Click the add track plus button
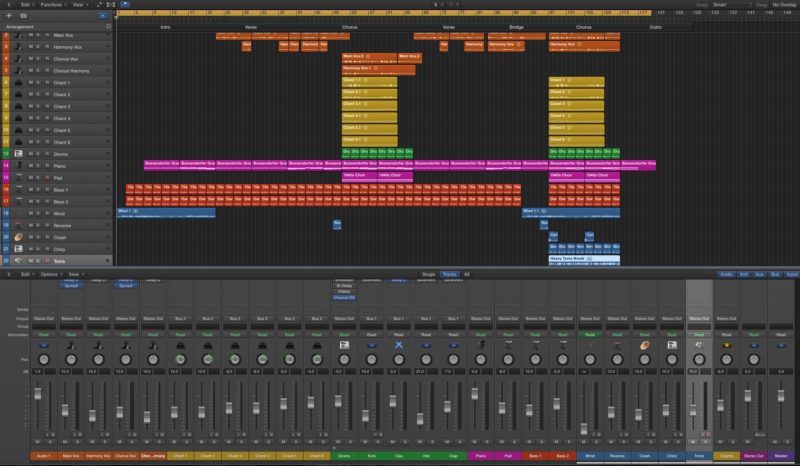The height and width of the screenshot is (466, 800). pos(9,16)
